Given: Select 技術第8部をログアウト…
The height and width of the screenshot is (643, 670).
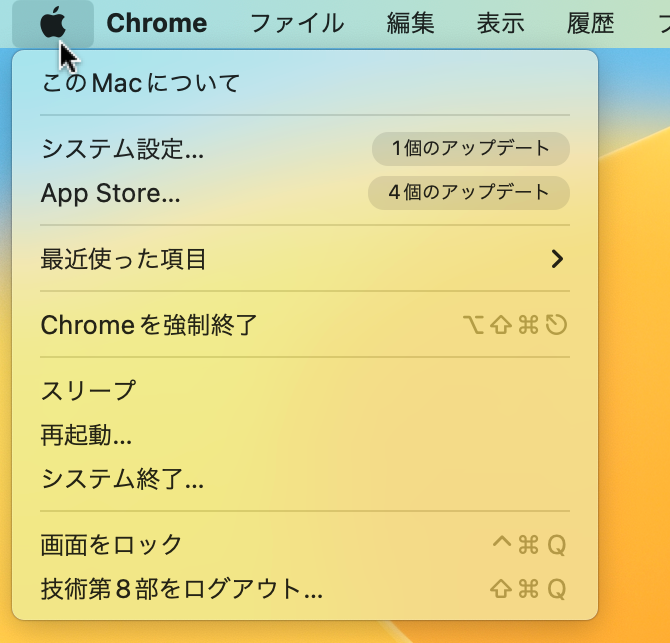Looking at the screenshot, I should (x=305, y=589).
